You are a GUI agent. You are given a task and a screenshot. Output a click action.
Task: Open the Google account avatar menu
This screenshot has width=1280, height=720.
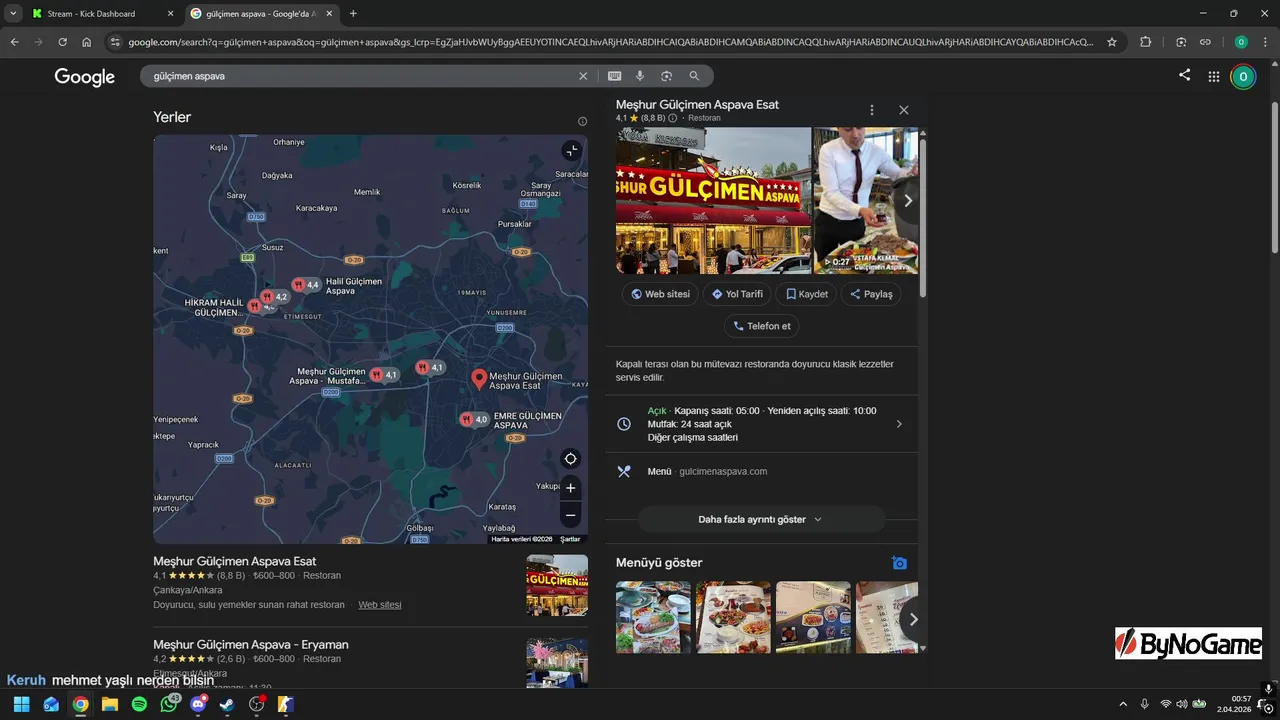tap(1242, 77)
